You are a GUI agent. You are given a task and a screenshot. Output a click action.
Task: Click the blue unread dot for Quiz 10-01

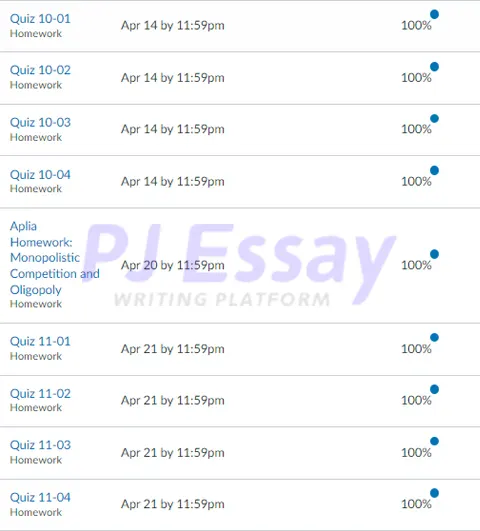click(435, 14)
